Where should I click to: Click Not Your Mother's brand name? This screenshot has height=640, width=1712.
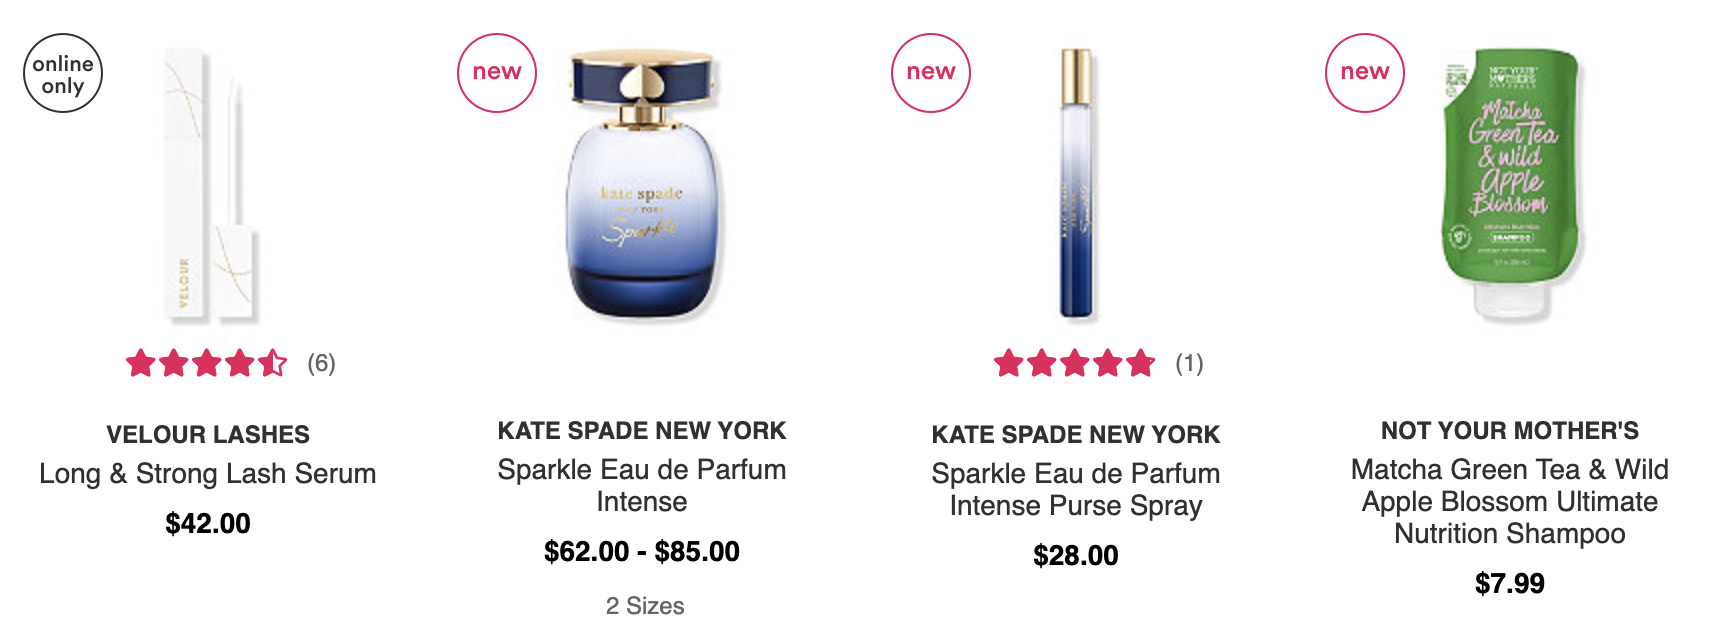coord(1510,431)
